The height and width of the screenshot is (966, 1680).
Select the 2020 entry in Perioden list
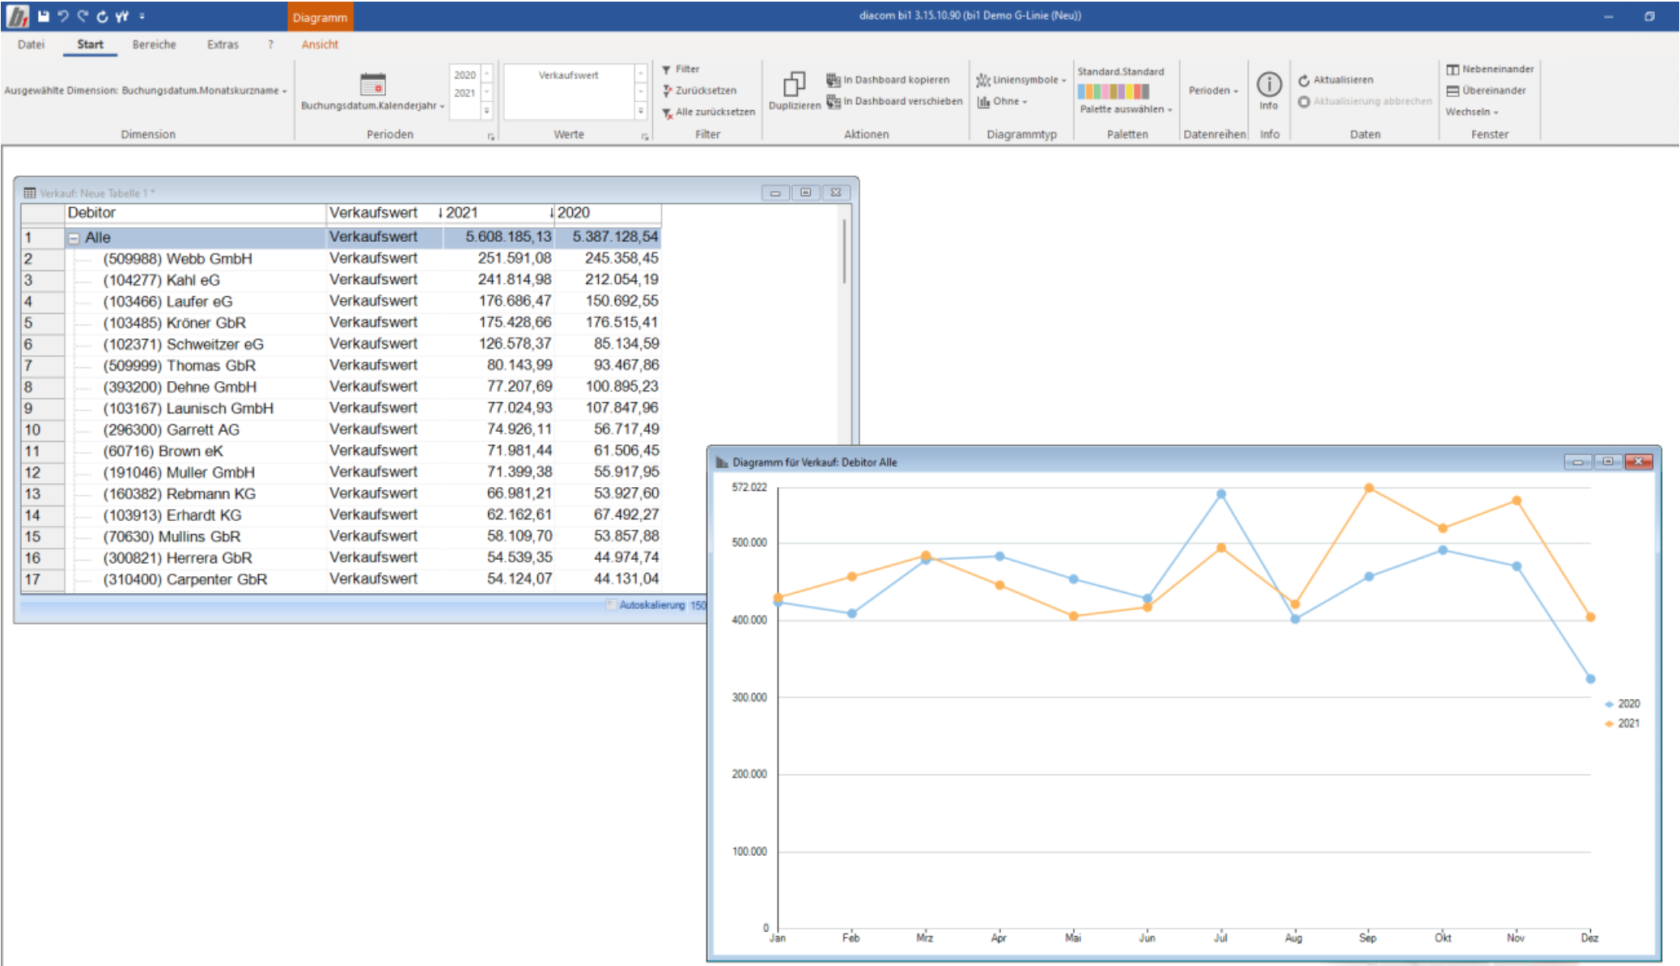465,75
